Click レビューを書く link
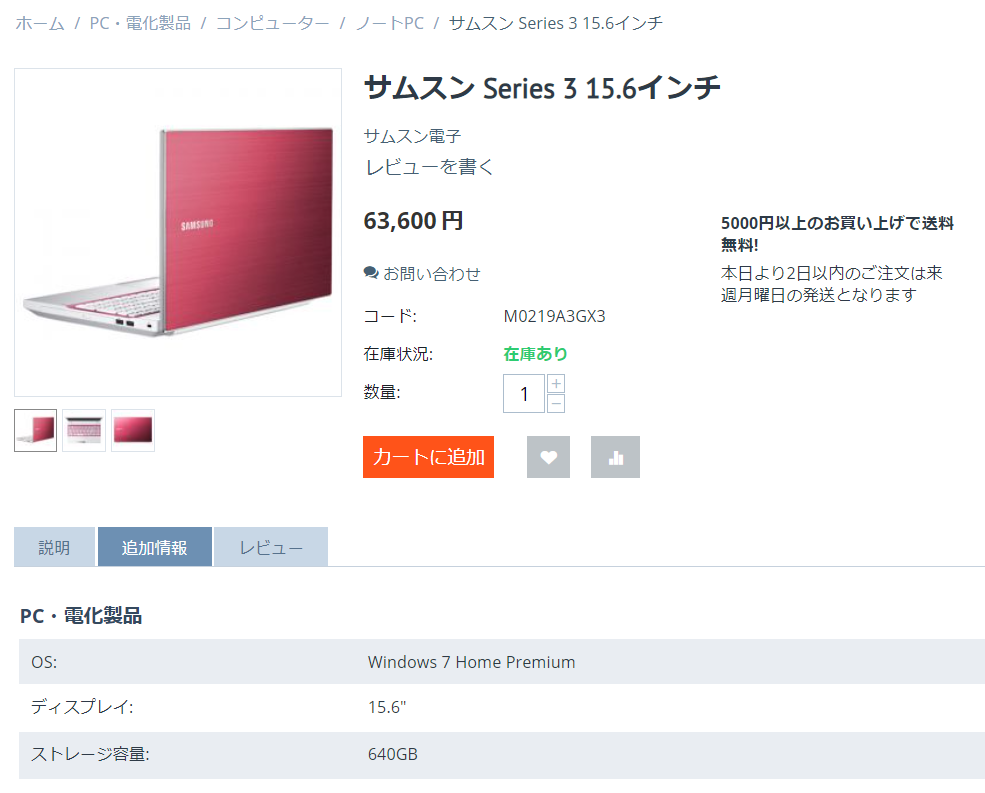The width and height of the screenshot is (985, 793). [429, 167]
